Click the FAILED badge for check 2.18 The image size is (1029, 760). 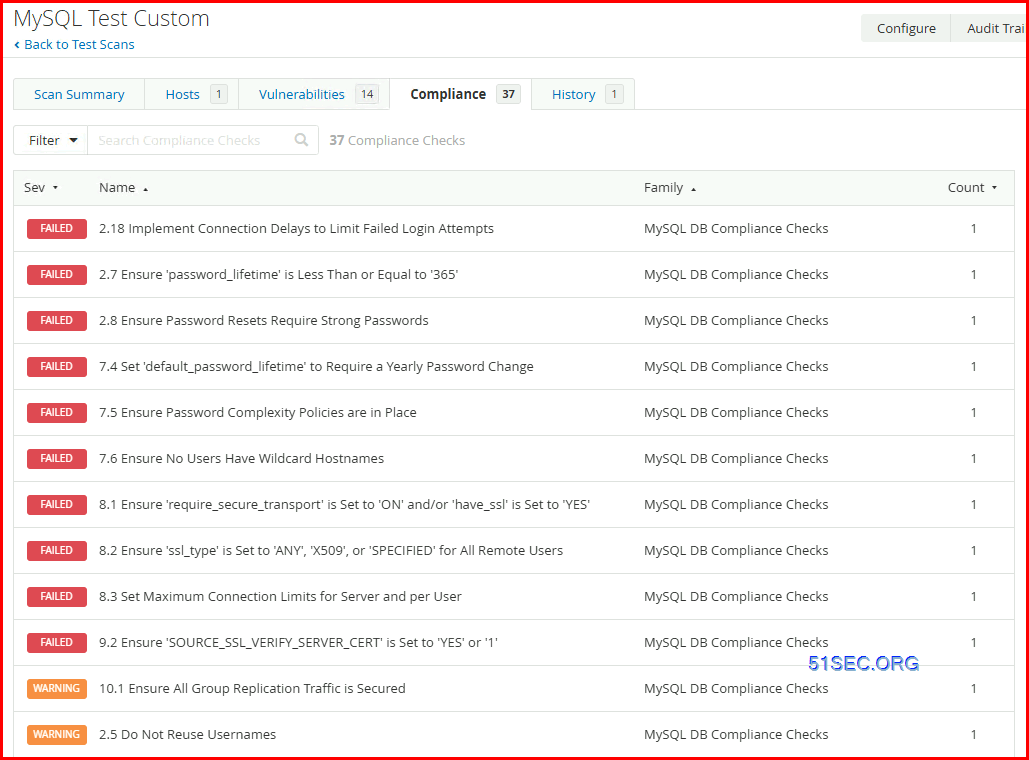(x=56, y=228)
